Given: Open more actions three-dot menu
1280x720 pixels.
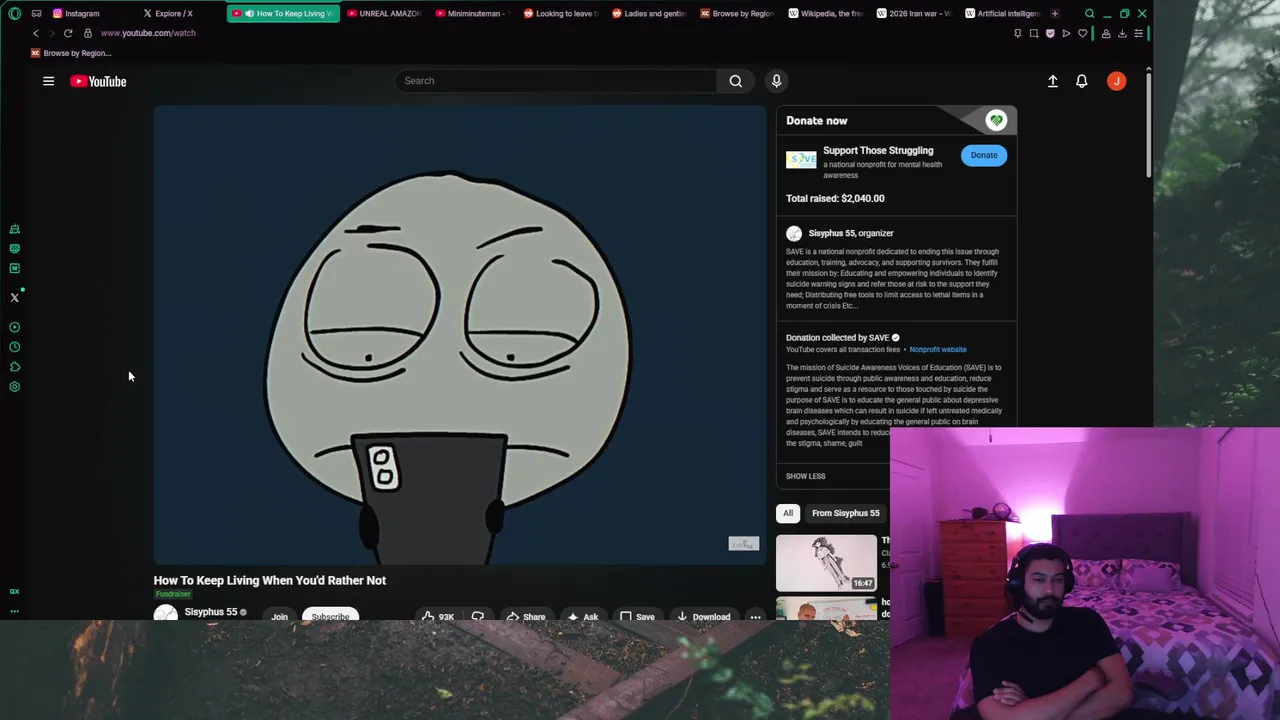Looking at the screenshot, I should (x=755, y=616).
